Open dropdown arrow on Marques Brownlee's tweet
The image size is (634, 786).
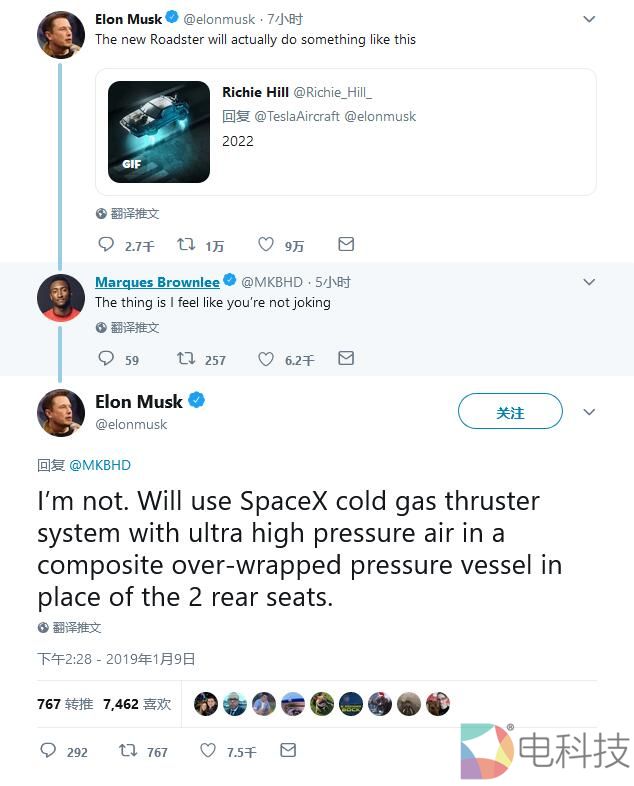click(589, 282)
